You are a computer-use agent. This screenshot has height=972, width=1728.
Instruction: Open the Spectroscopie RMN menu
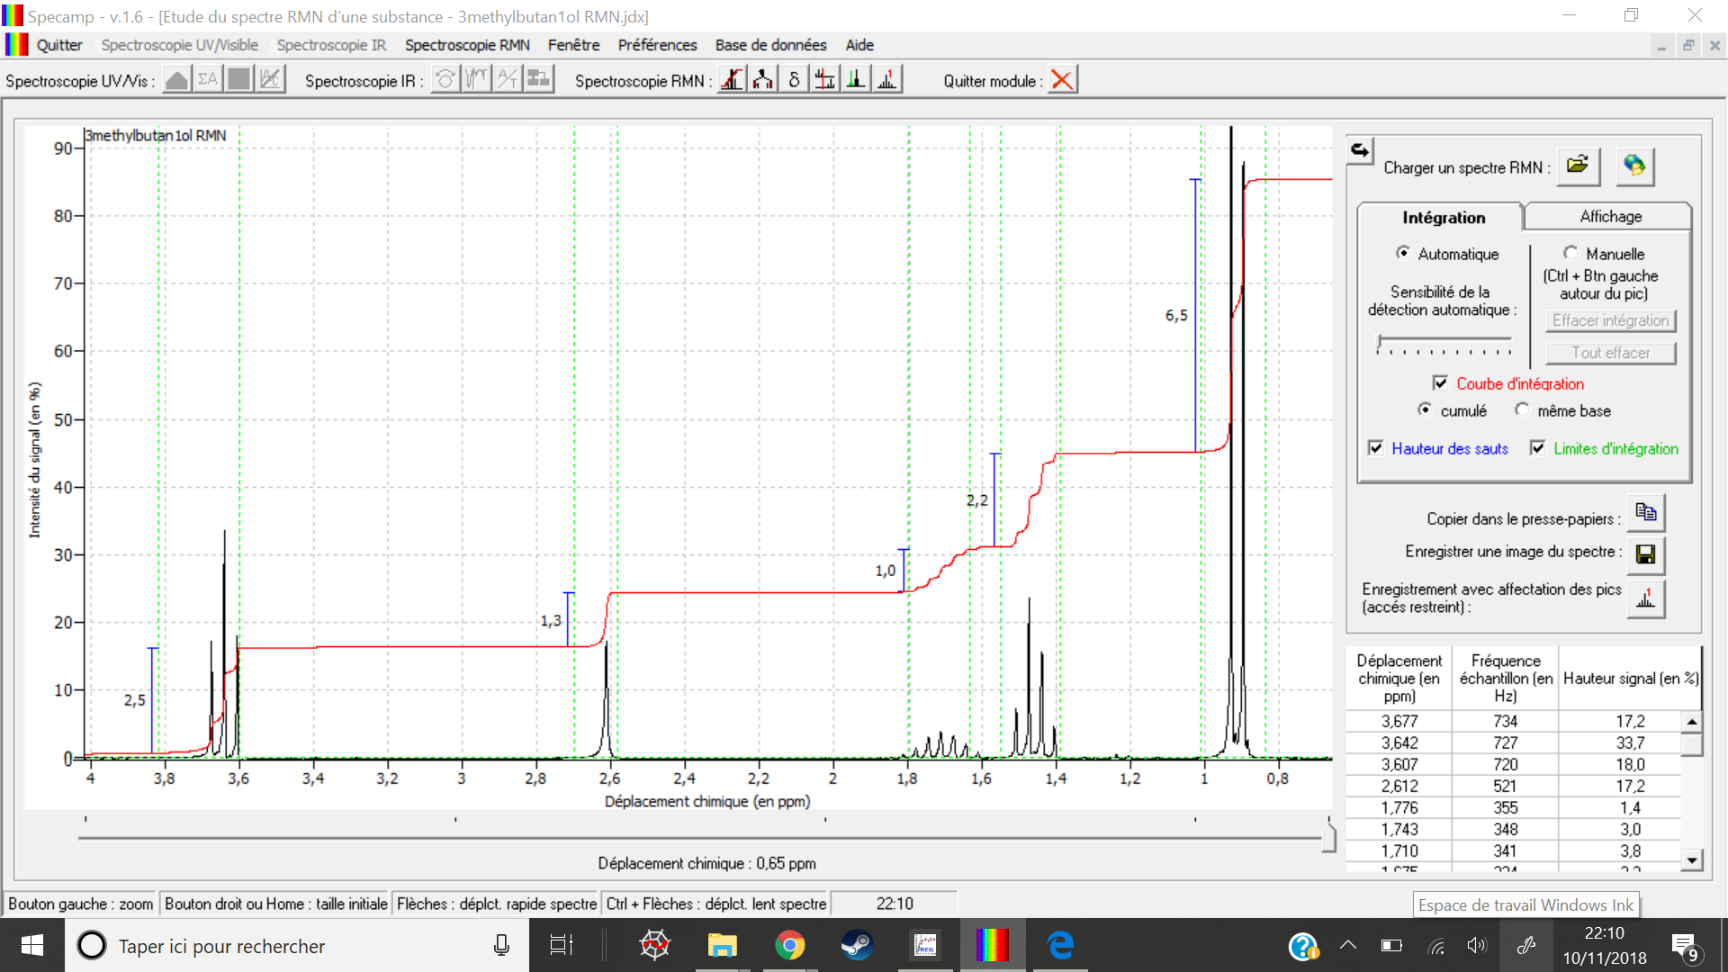pos(467,45)
